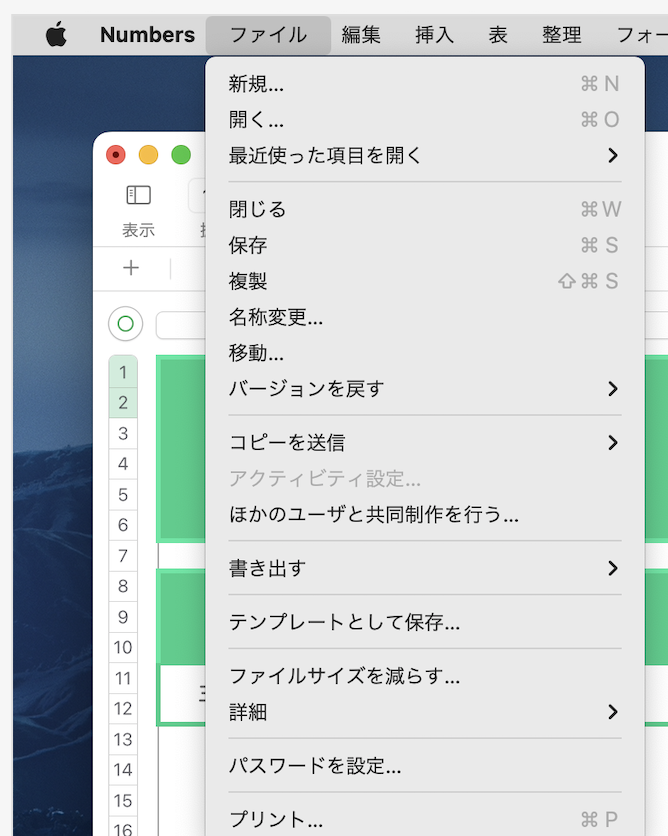Close the open ファイル menu
Screen dimensions: 668x836
tap(268, 35)
